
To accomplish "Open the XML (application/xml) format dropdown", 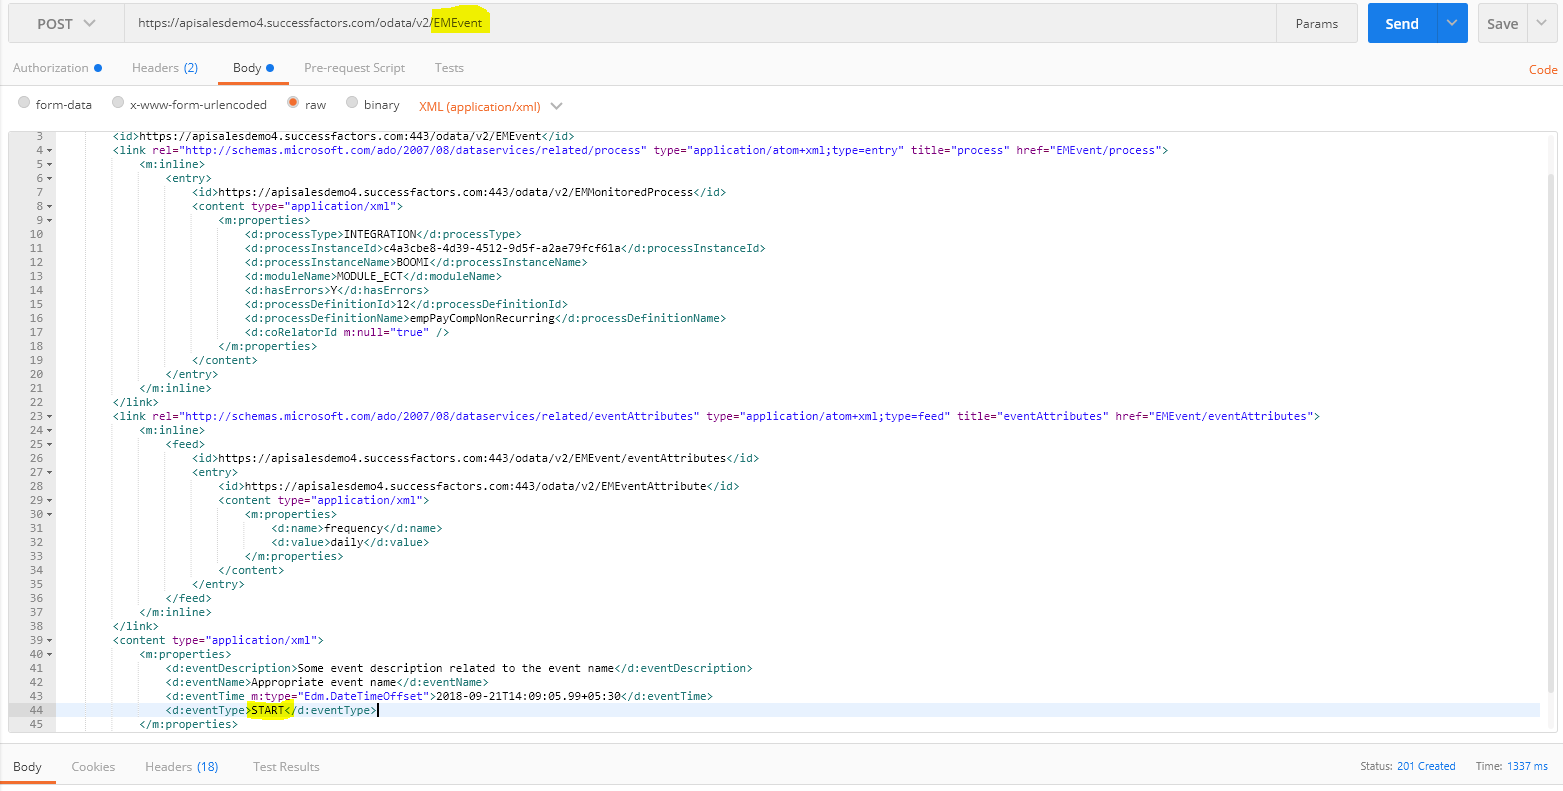I will click(x=490, y=106).
